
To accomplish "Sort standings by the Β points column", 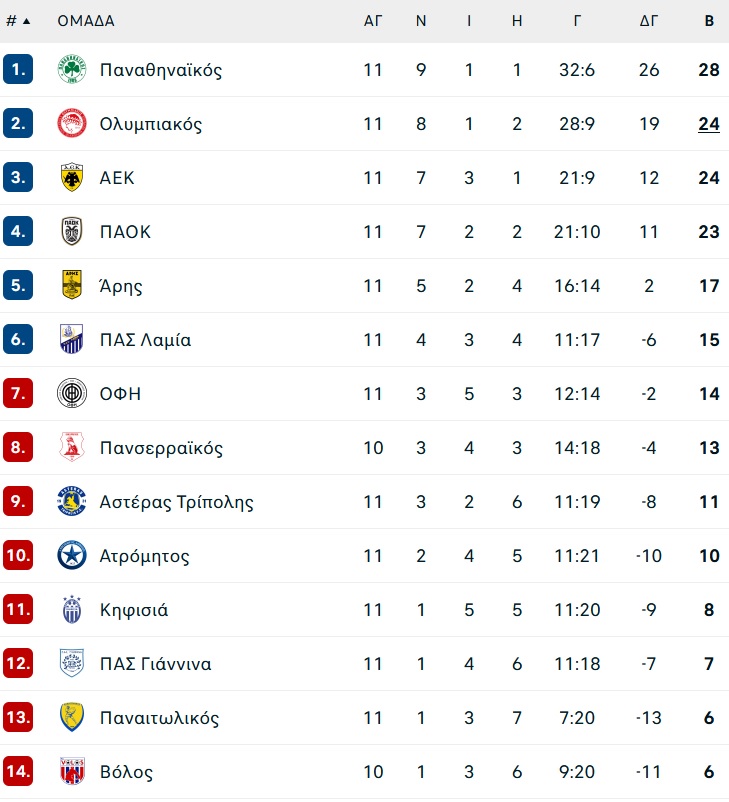I will (709, 20).
